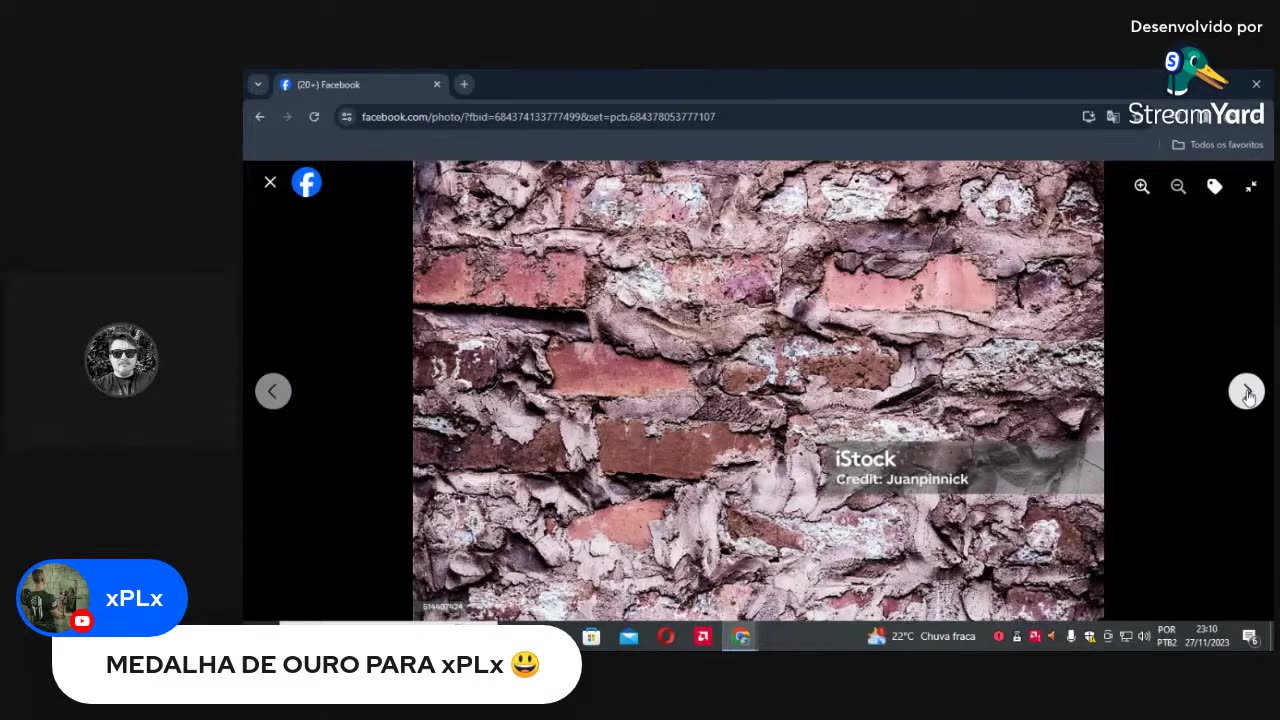Click the tag photo icon
Viewport: 1280px width, 720px height.
(1214, 186)
